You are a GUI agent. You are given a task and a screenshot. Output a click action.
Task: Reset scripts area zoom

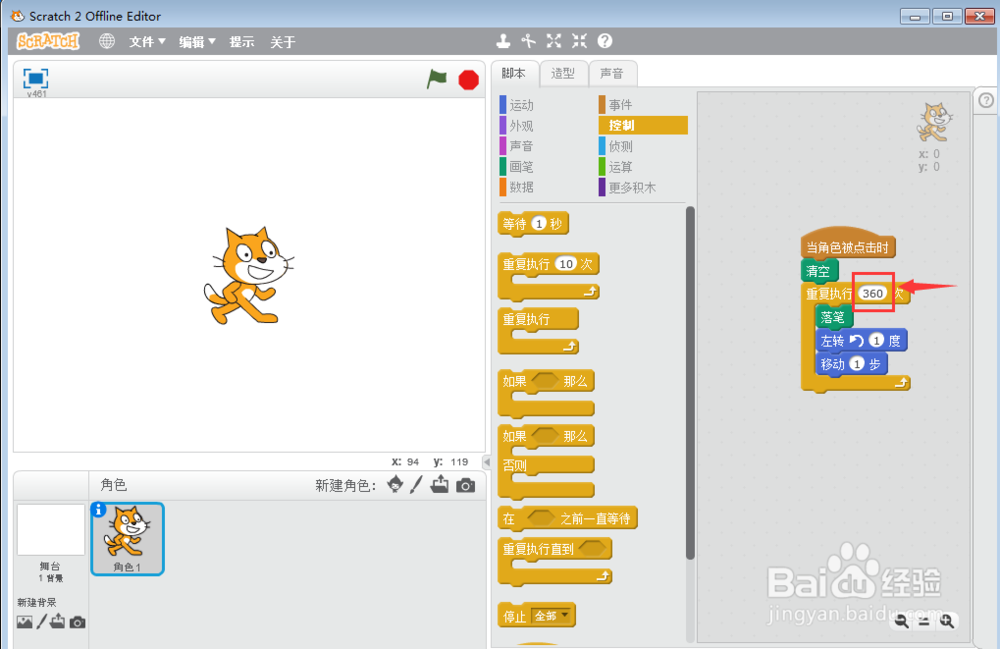[x=924, y=622]
